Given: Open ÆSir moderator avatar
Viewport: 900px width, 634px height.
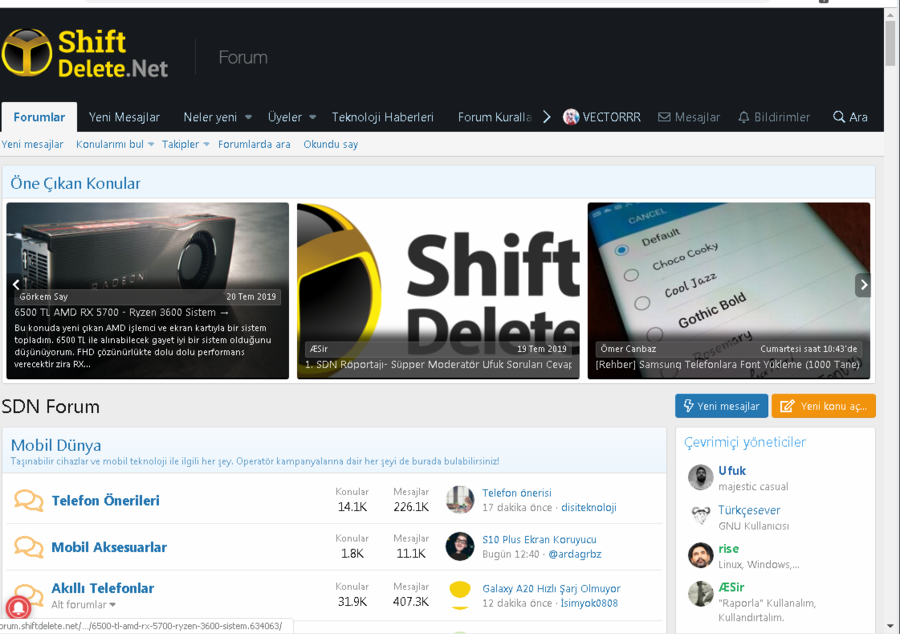Looking at the screenshot, I should 700,594.
